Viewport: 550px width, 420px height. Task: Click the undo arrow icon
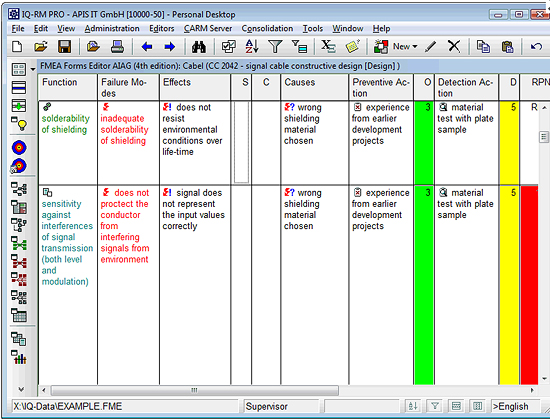(536, 46)
